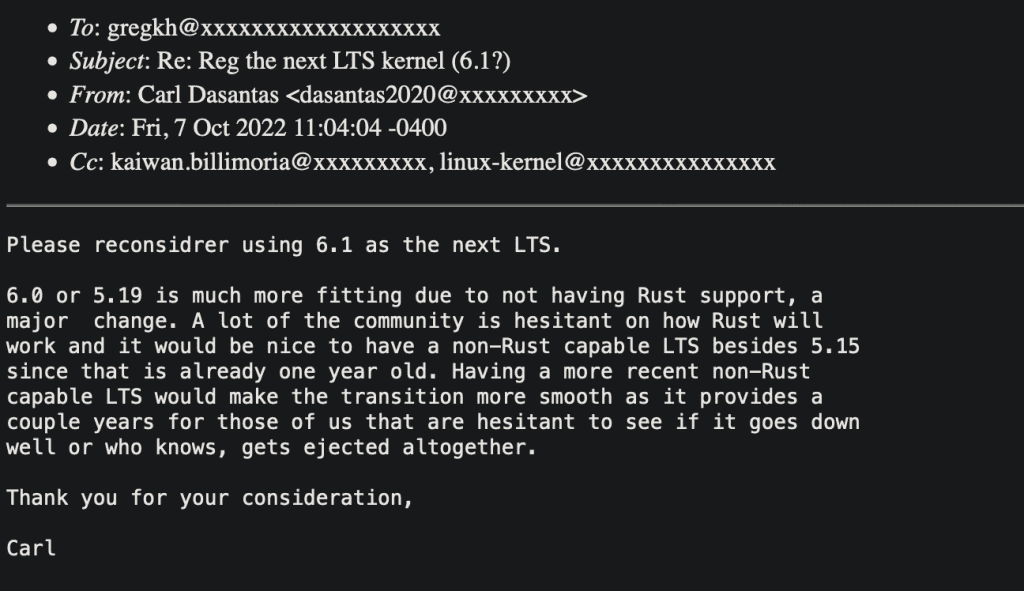Click the italic Date label
1024x591 pixels.
[x=93, y=129]
